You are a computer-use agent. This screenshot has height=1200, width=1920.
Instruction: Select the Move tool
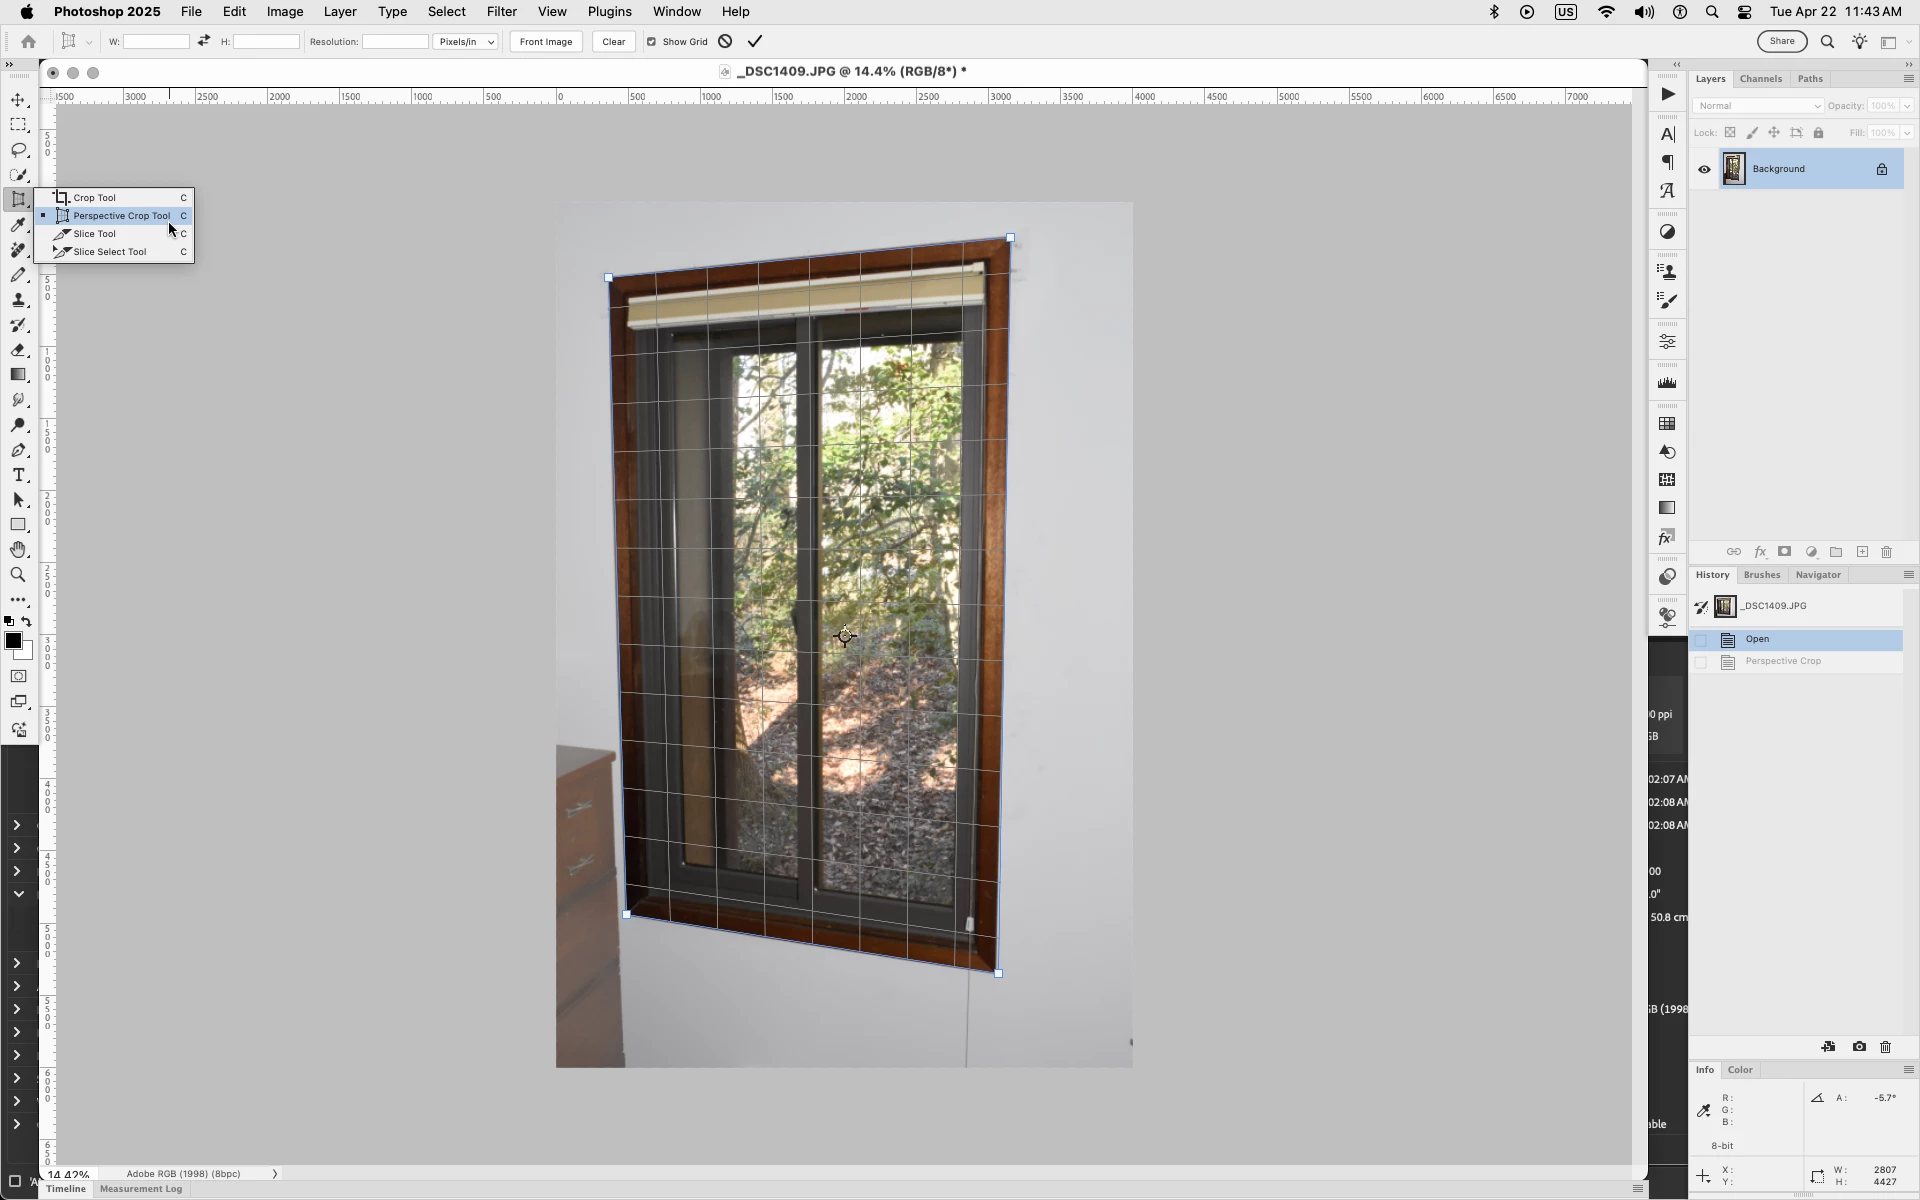(18, 100)
